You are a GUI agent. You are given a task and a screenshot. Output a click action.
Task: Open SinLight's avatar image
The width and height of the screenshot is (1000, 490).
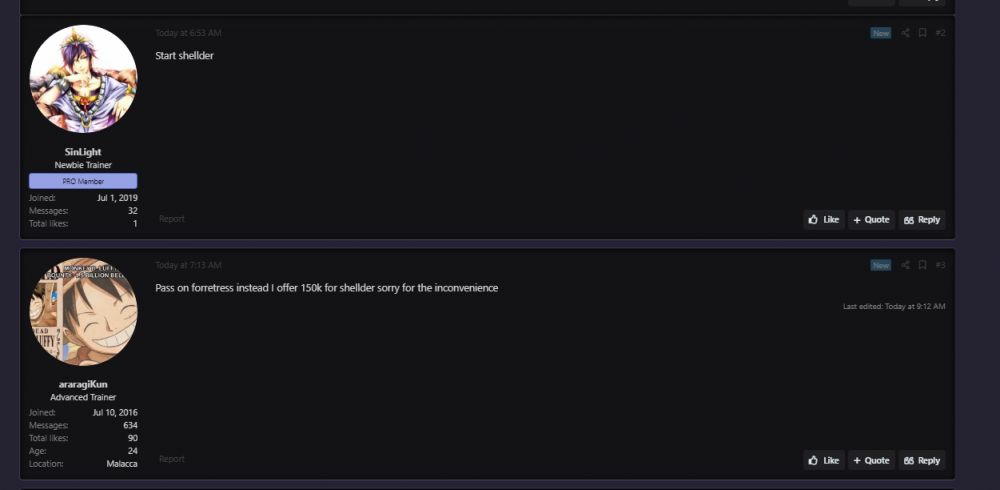point(83,79)
